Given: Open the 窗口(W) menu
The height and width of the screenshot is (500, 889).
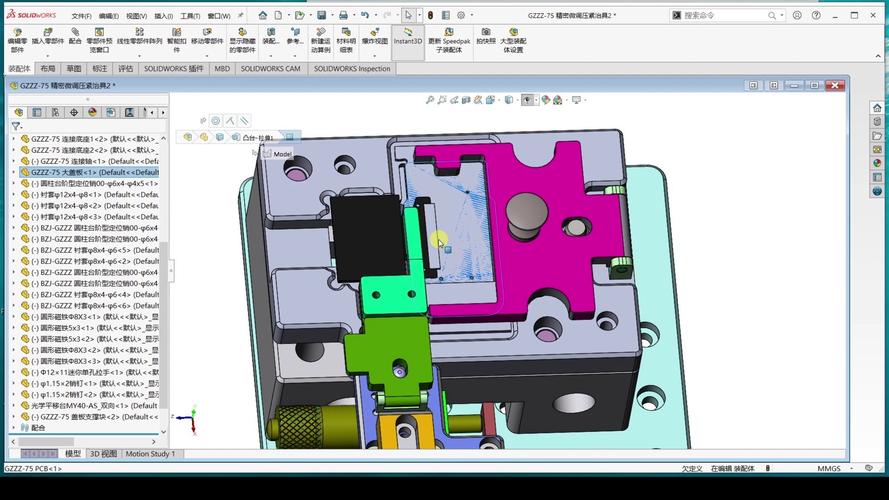Looking at the screenshot, I should click(219, 16).
